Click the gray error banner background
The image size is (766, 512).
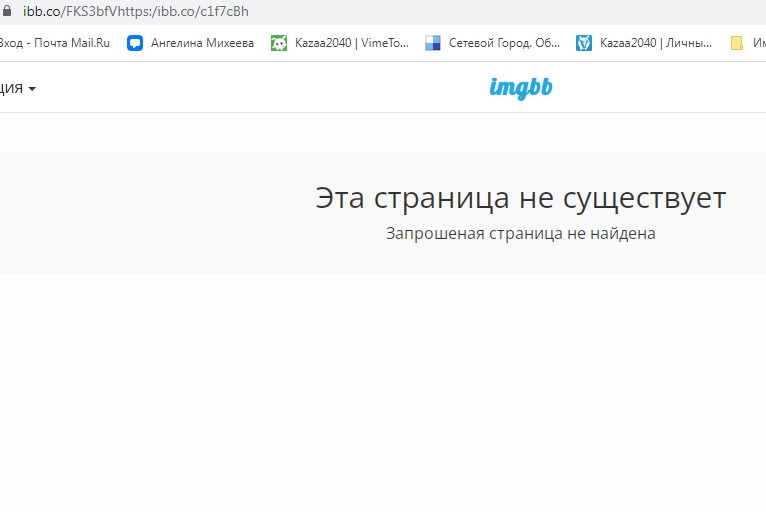pyautogui.click(x=150, y=212)
